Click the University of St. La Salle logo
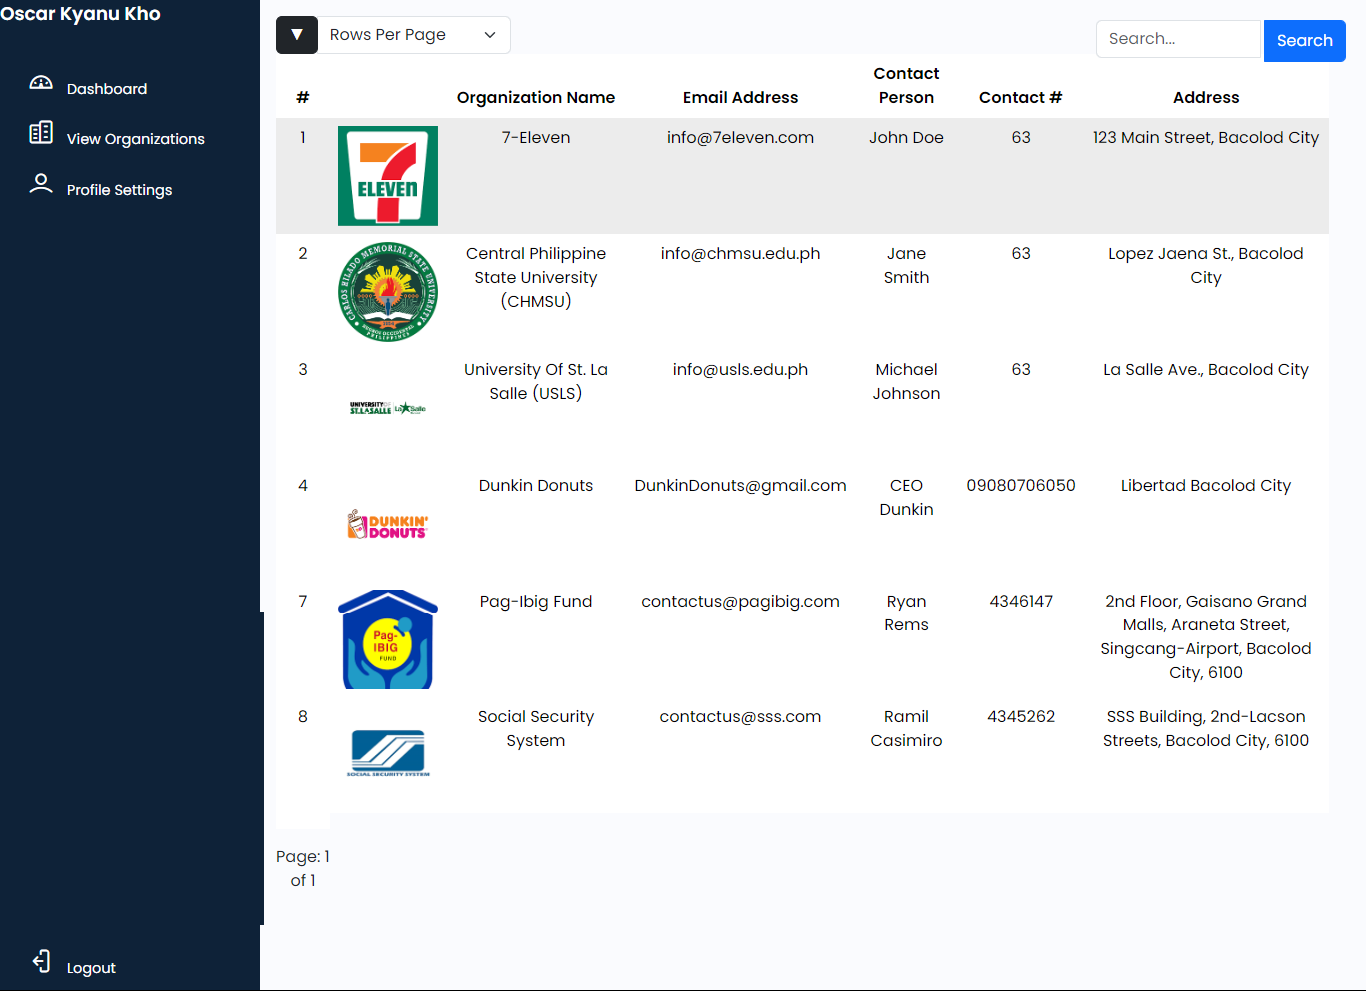Viewport: 1366px width, 991px height. pyautogui.click(x=388, y=408)
